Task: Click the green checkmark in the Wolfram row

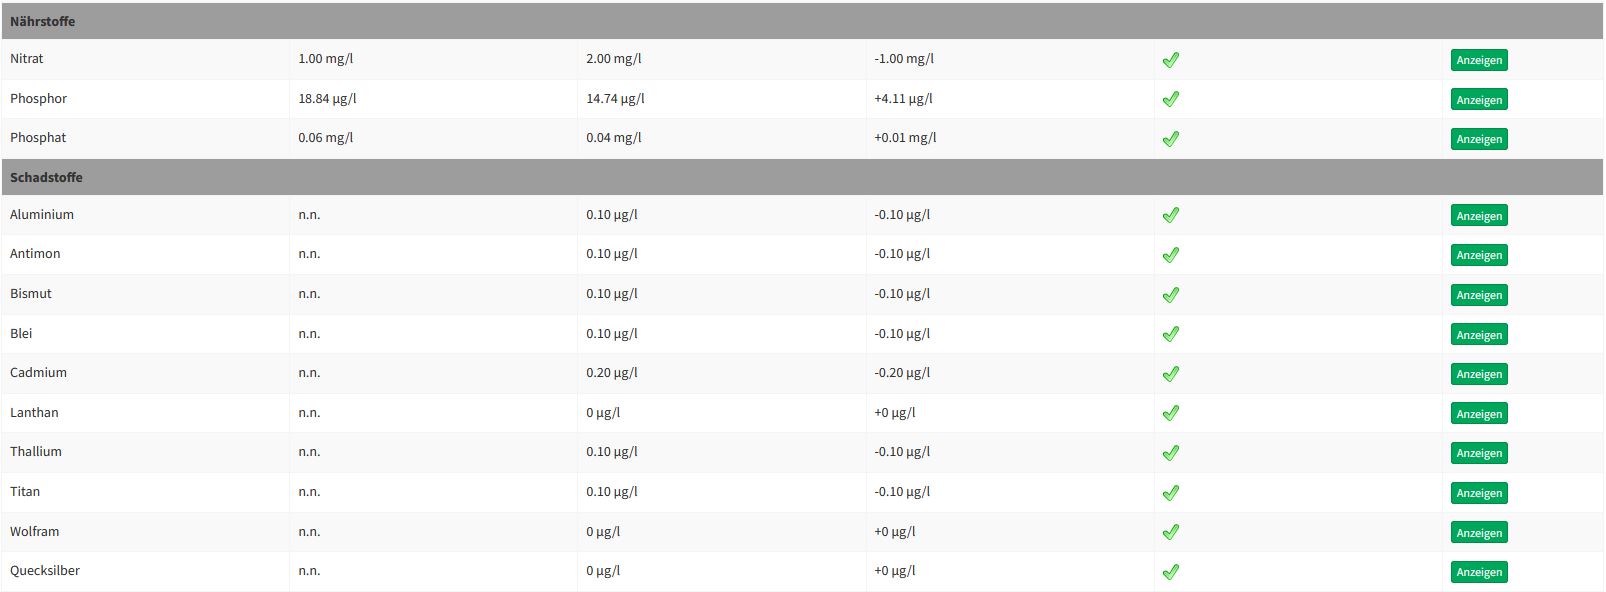Action: pyautogui.click(x=1170, y=532)
